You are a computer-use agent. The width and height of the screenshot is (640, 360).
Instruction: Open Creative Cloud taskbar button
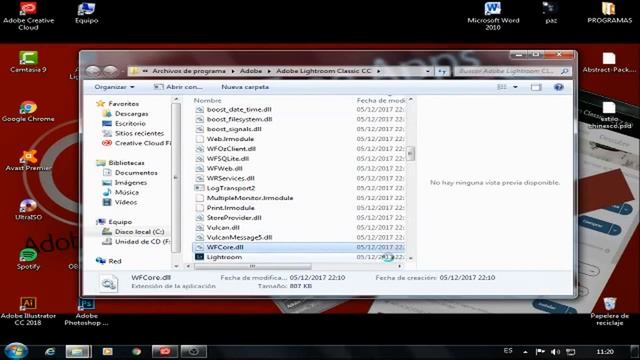[x=165, y=351]
